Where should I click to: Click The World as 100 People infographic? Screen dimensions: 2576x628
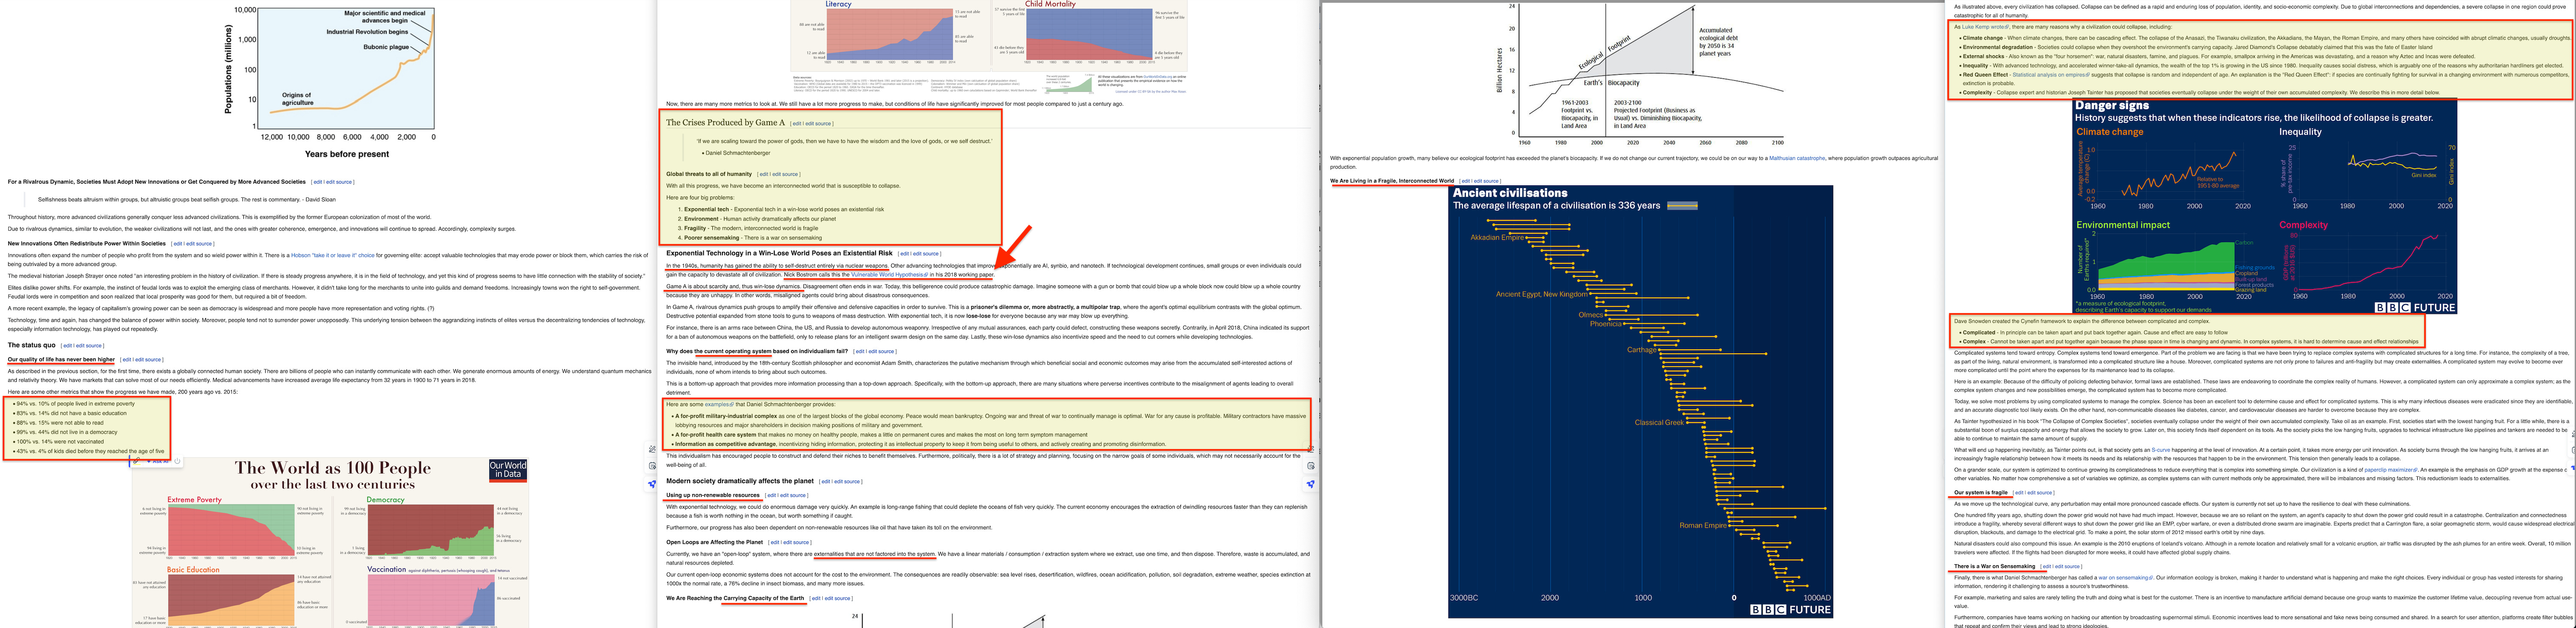pyautogui.click(x=330, y=543)
